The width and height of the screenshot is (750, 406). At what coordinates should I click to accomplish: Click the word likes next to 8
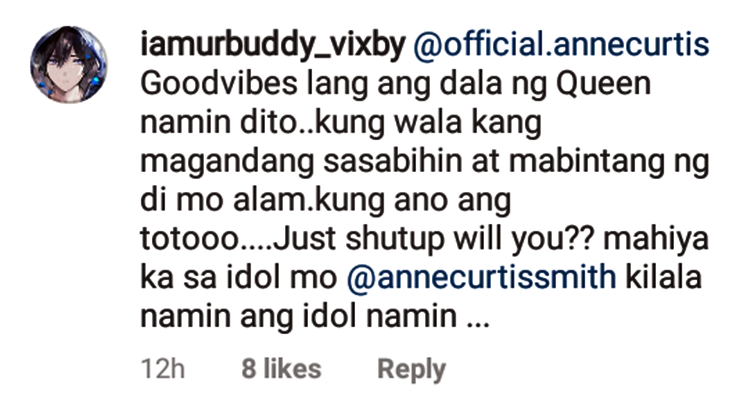[292, 369]
